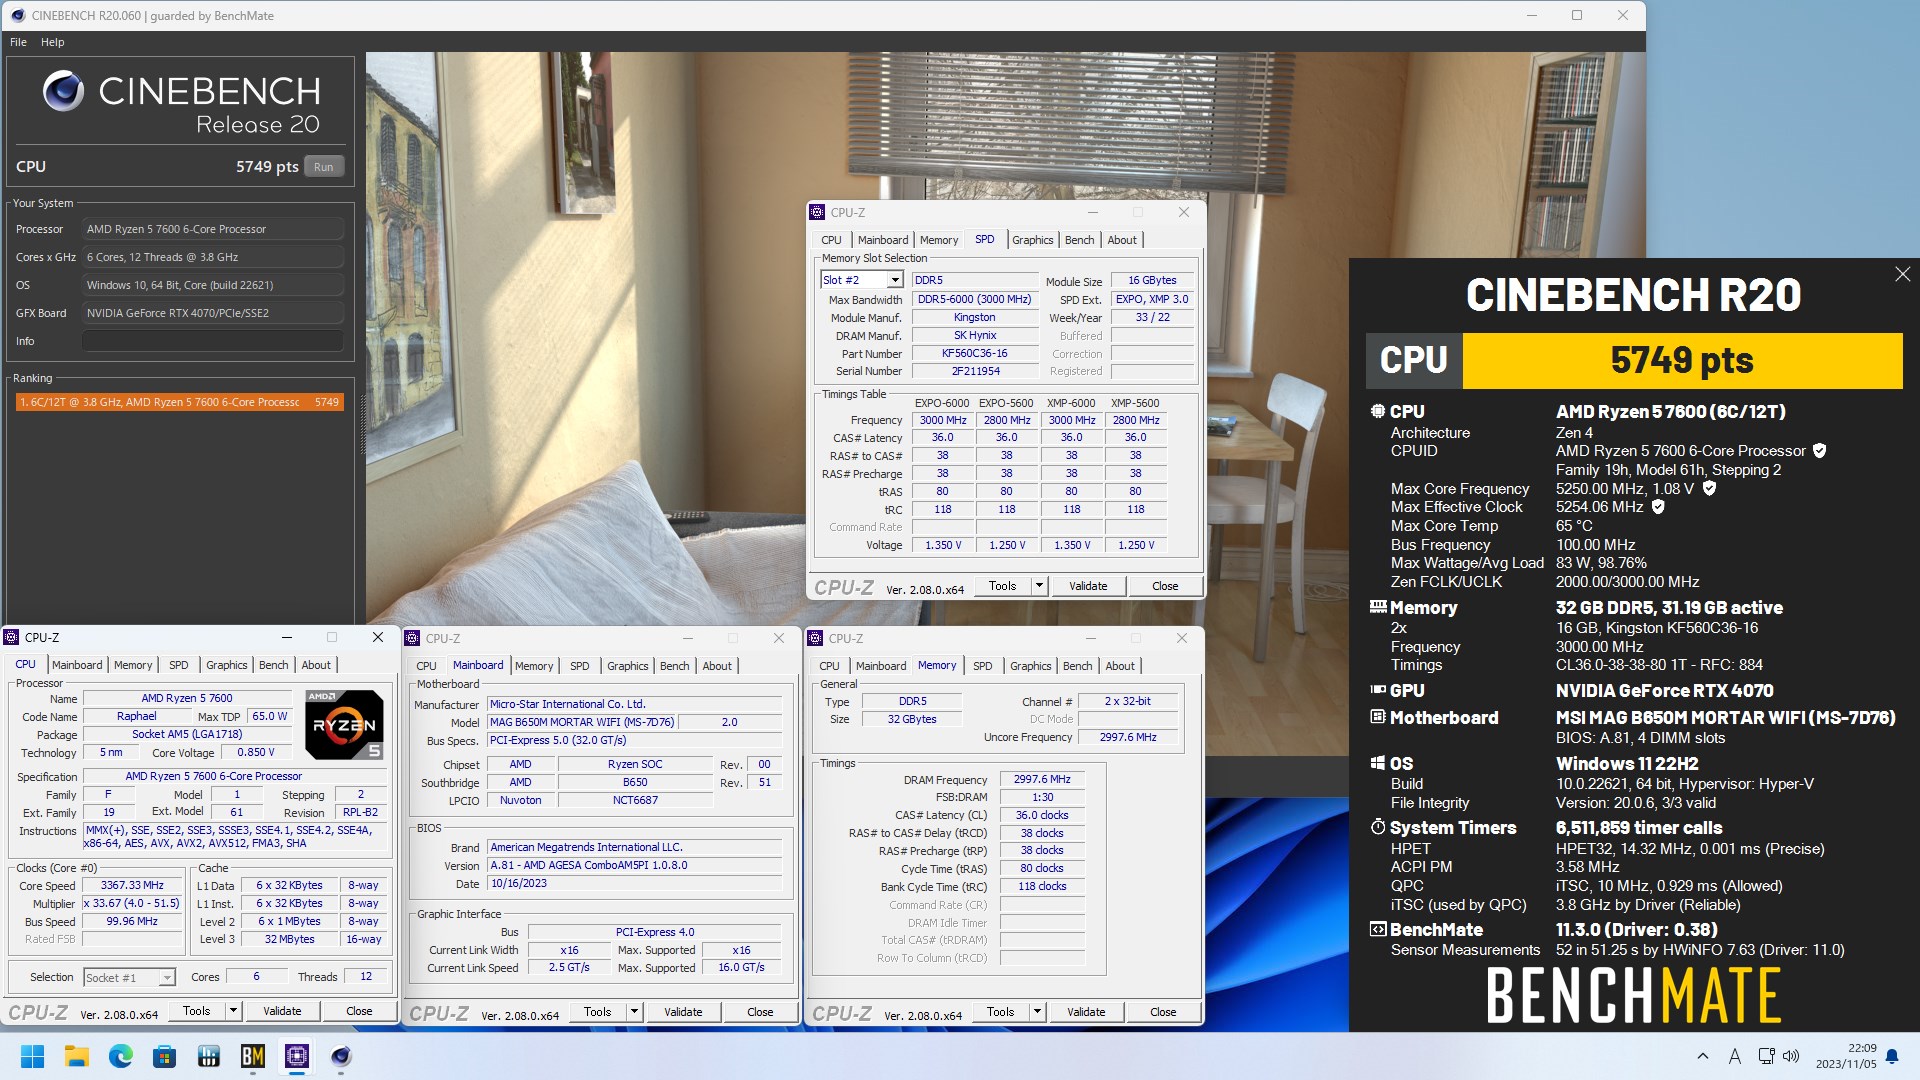Click Validate in Memory CPU-Z window

pyautogui.click(x=1086, y=1012)
